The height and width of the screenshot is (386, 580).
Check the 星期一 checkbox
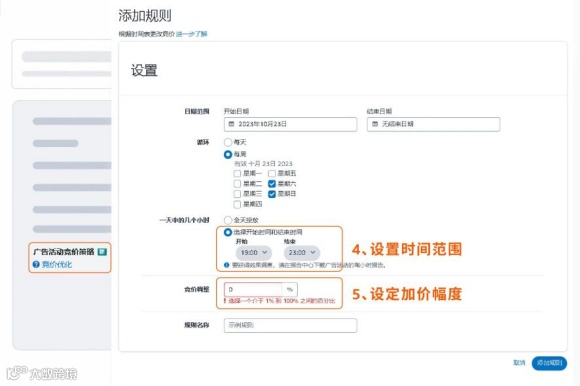click(x=237, y=173)
